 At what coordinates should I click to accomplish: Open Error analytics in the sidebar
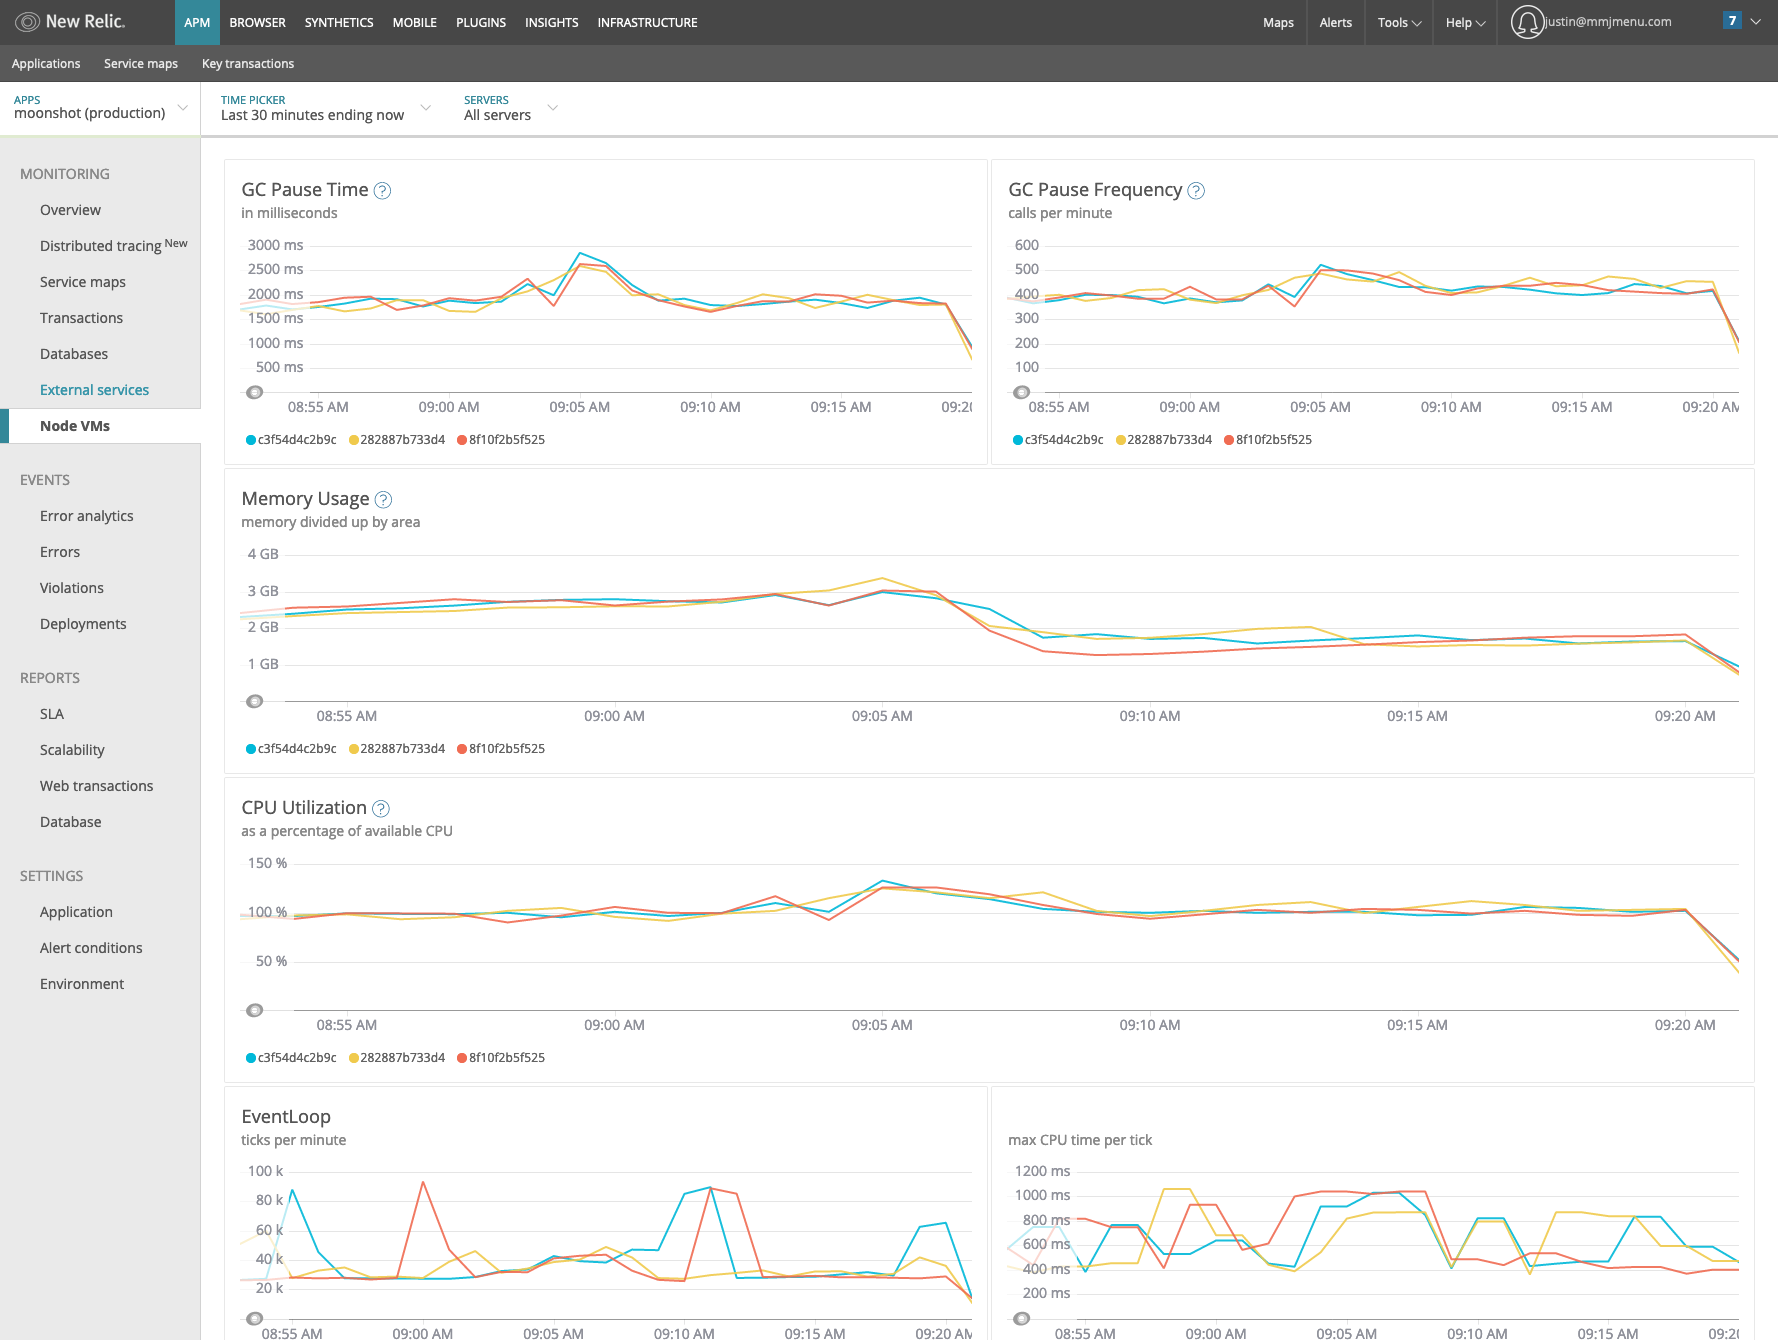(87, 516)
